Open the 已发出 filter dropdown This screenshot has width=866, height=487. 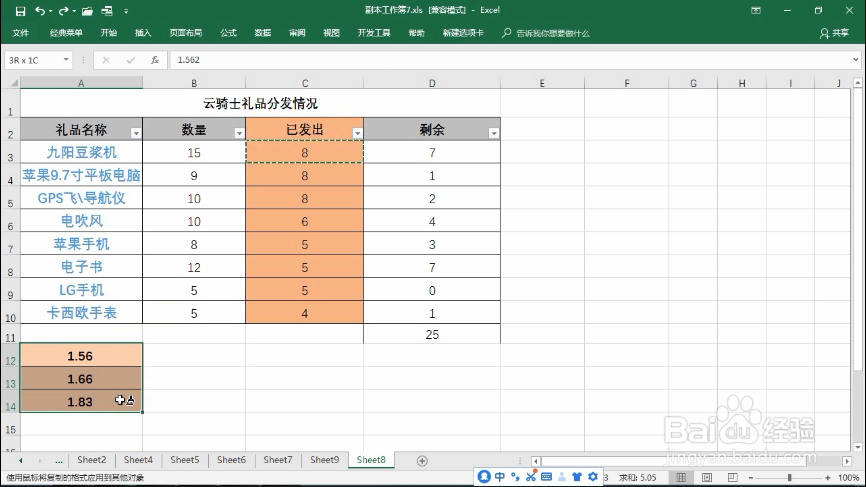tap(357, 133)
